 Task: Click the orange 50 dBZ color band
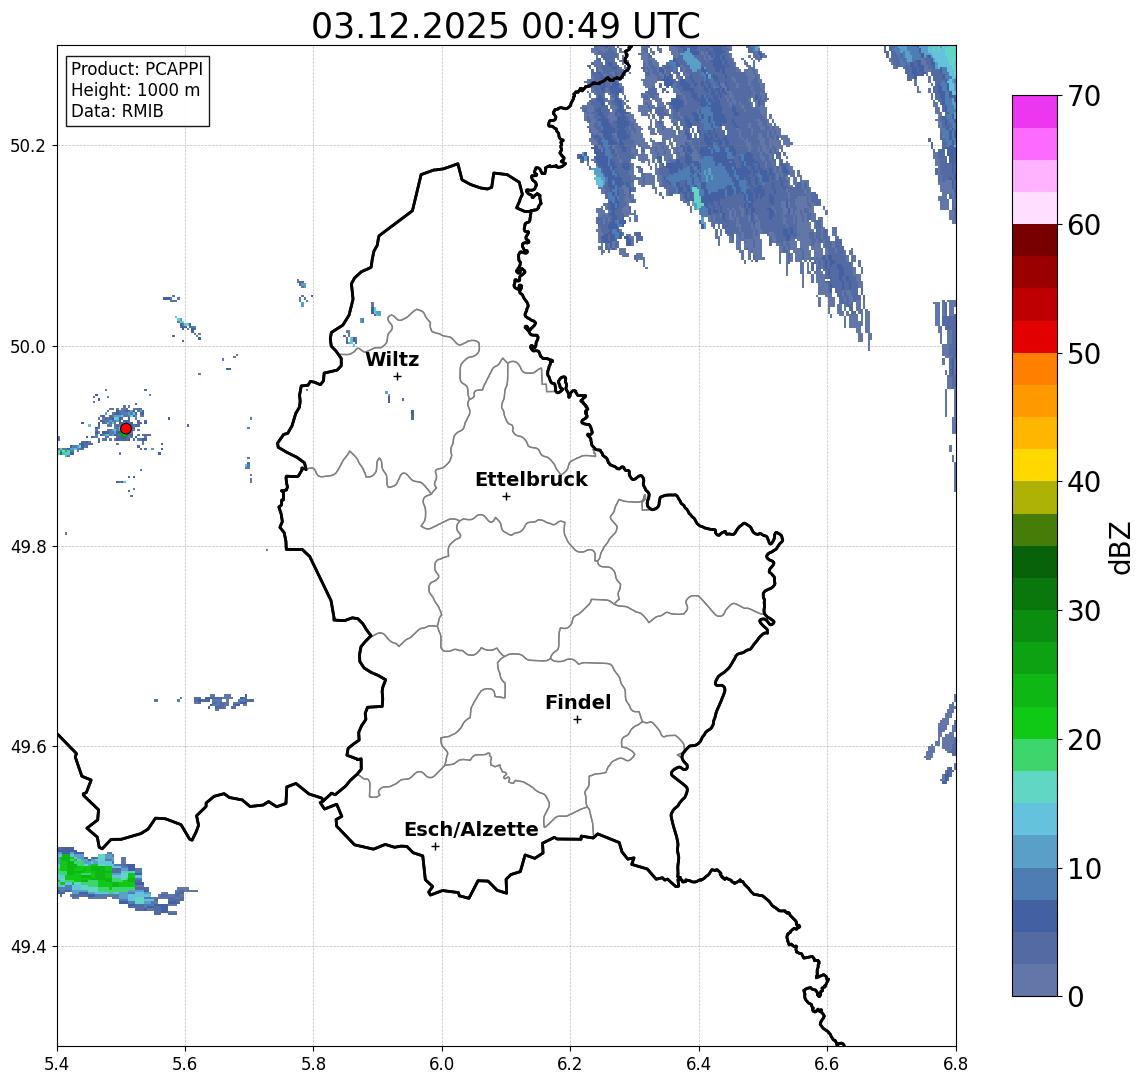tap(1035, 369)
